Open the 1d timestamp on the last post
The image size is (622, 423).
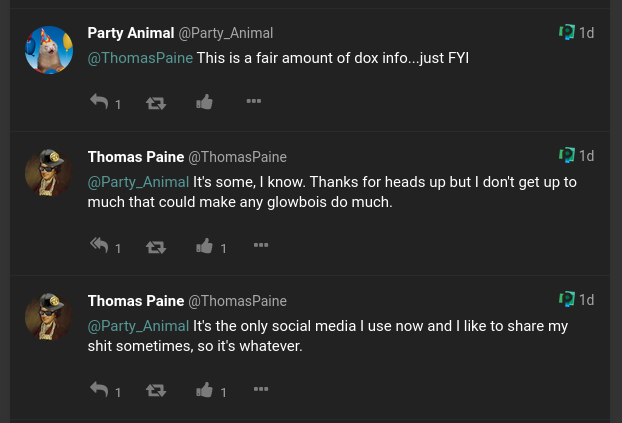coord(586,300)
